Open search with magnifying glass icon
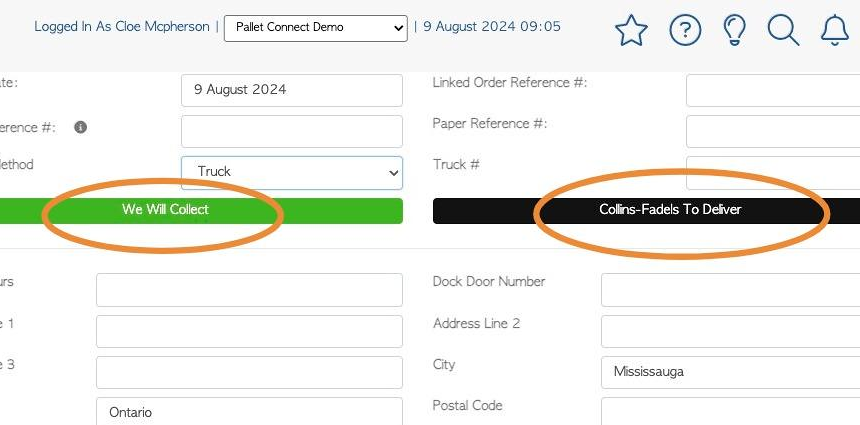 point(783,30)
